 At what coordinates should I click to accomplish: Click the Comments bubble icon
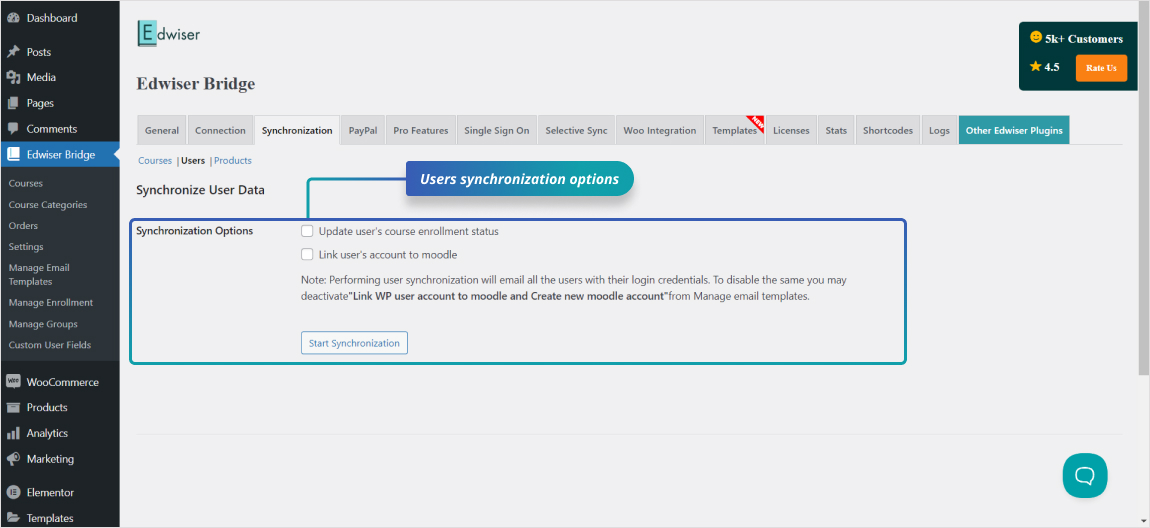12,128
